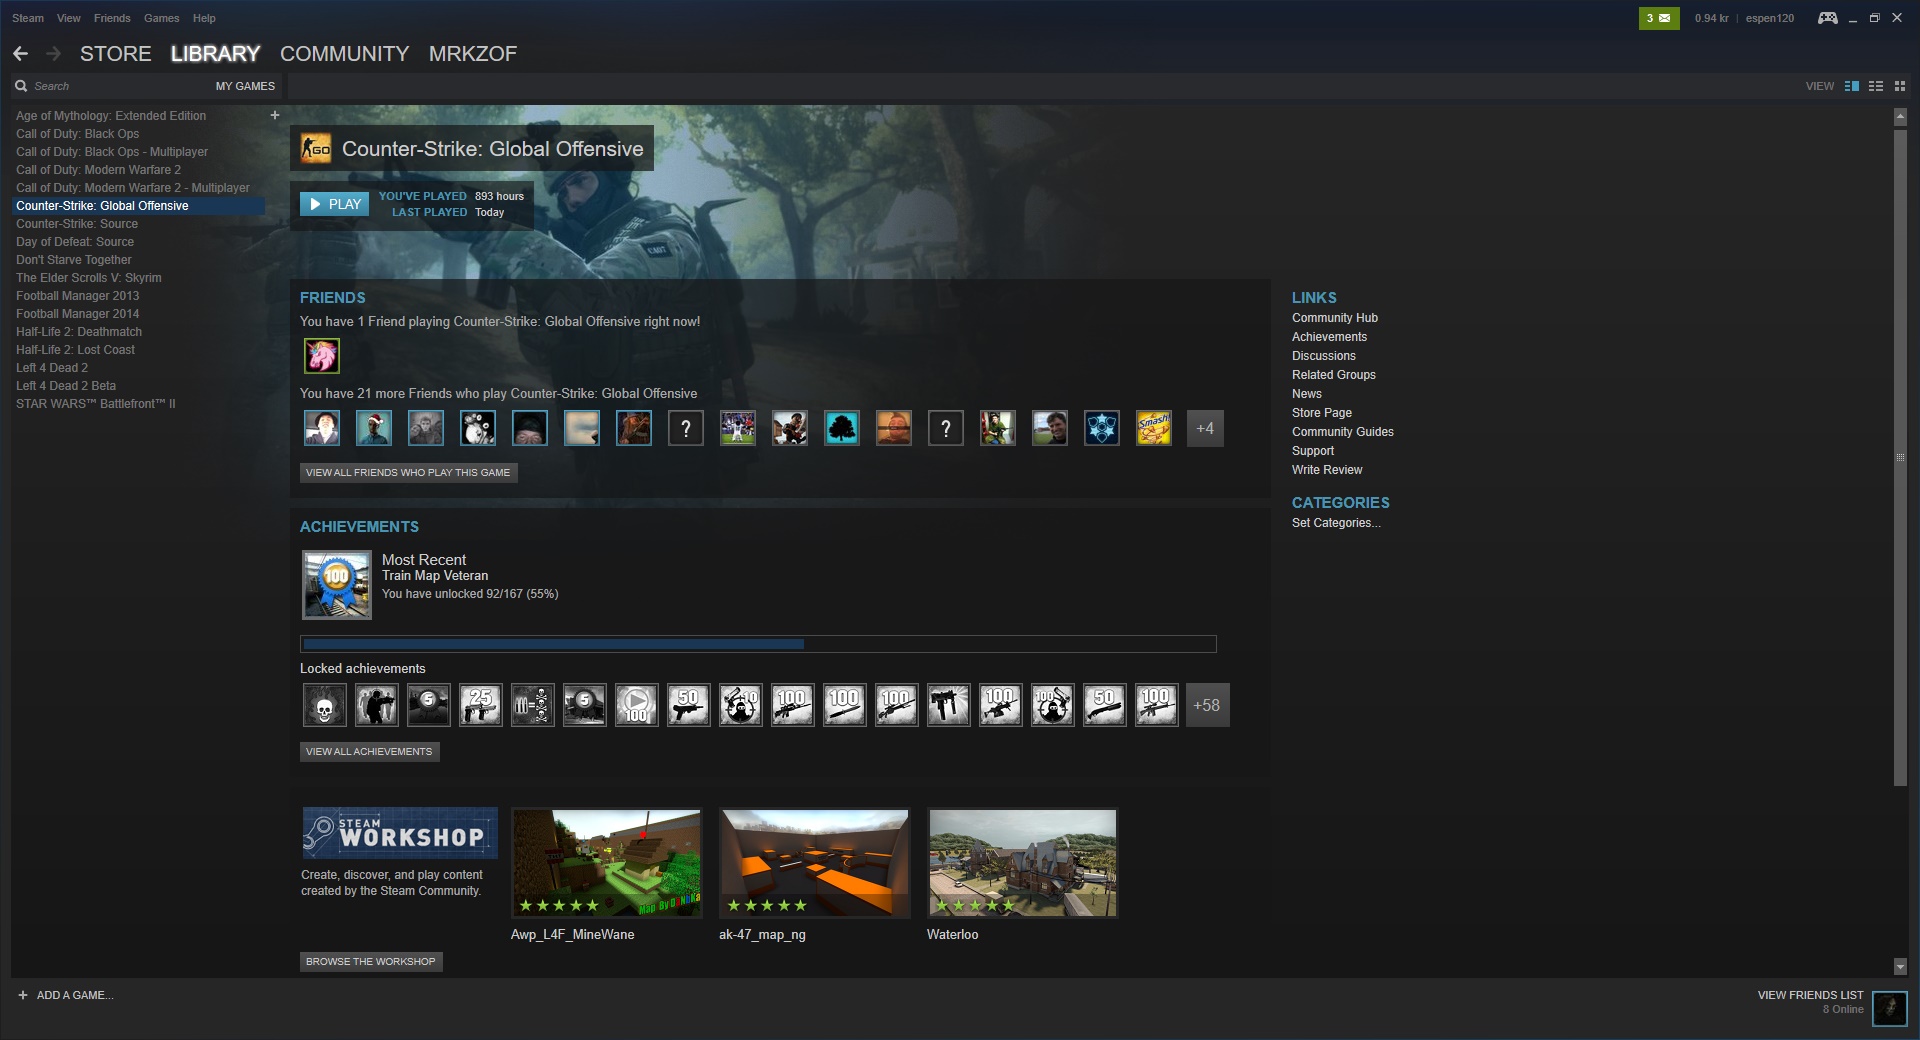This screenshot has width=1920, height=1040.
Task: Expand the +4 more friends tile
Action: (x=1205, y=429)
